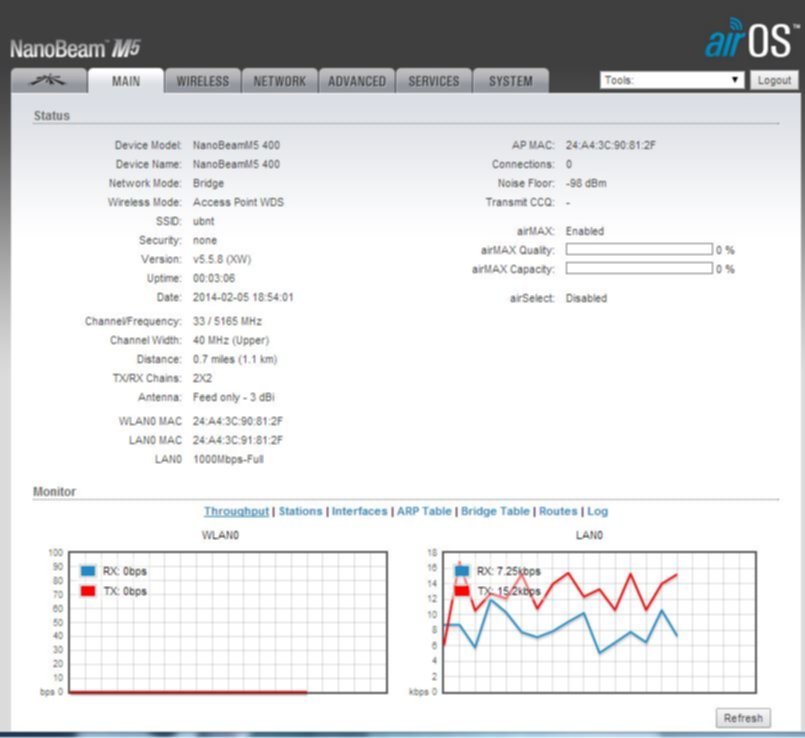Open the Stations monitor link
The height and width of the screenshot is (738, 805).
pyautogui.click(x=300, y=511)
